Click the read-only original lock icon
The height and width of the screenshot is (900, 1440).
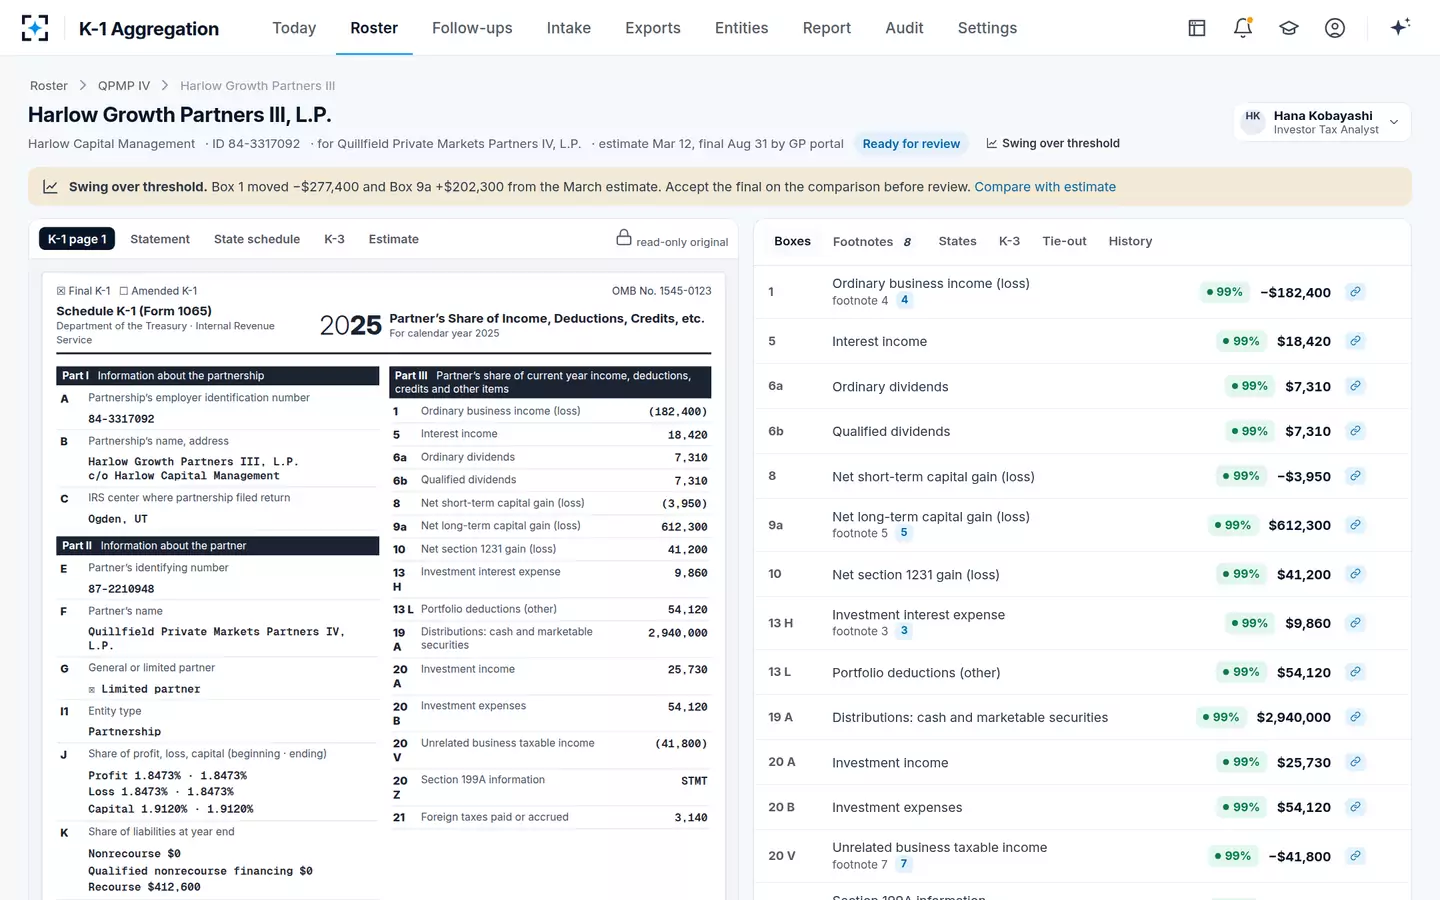pos(624,238)
